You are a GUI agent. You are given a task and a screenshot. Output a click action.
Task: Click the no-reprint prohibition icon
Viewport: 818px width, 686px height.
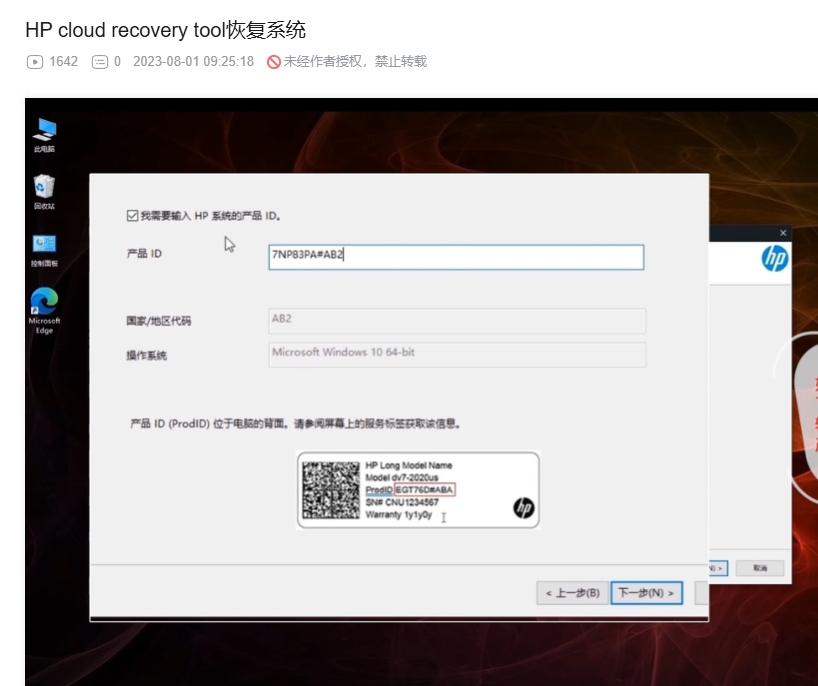273,62
